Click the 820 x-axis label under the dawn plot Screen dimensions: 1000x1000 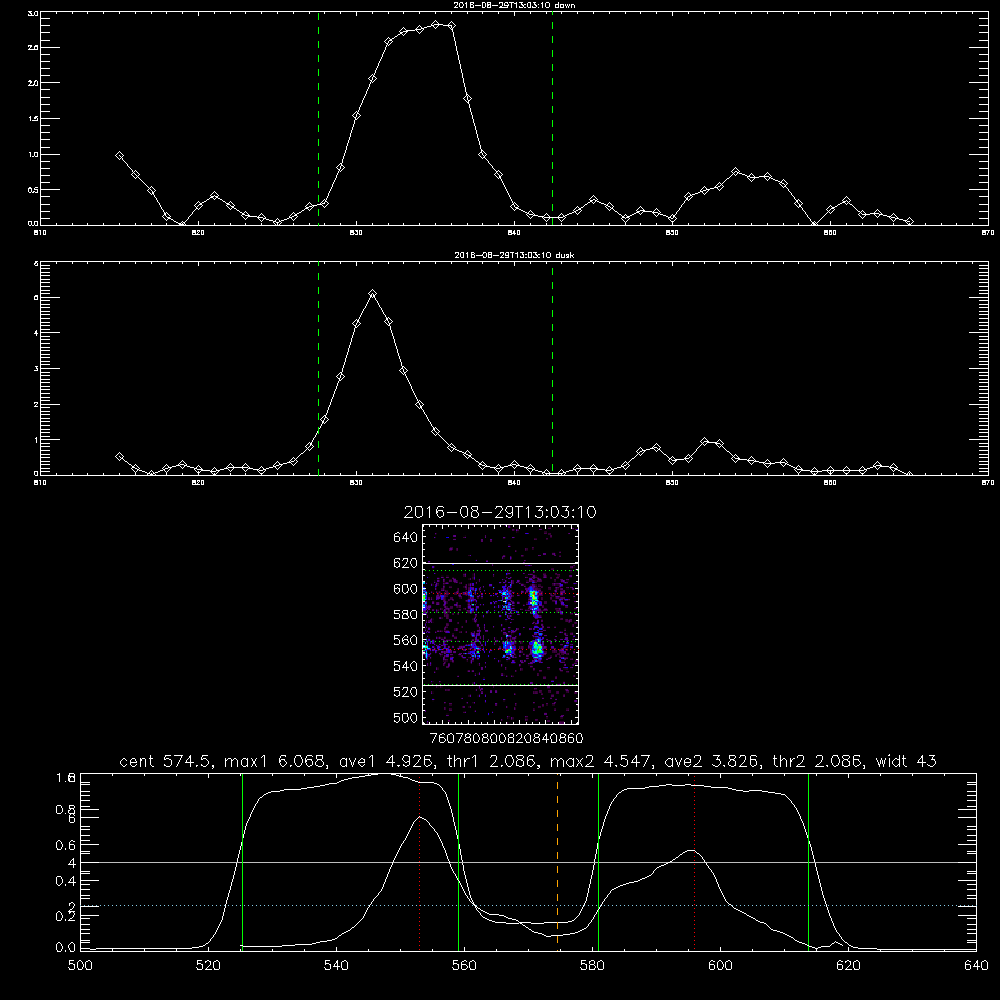point(198,233)
